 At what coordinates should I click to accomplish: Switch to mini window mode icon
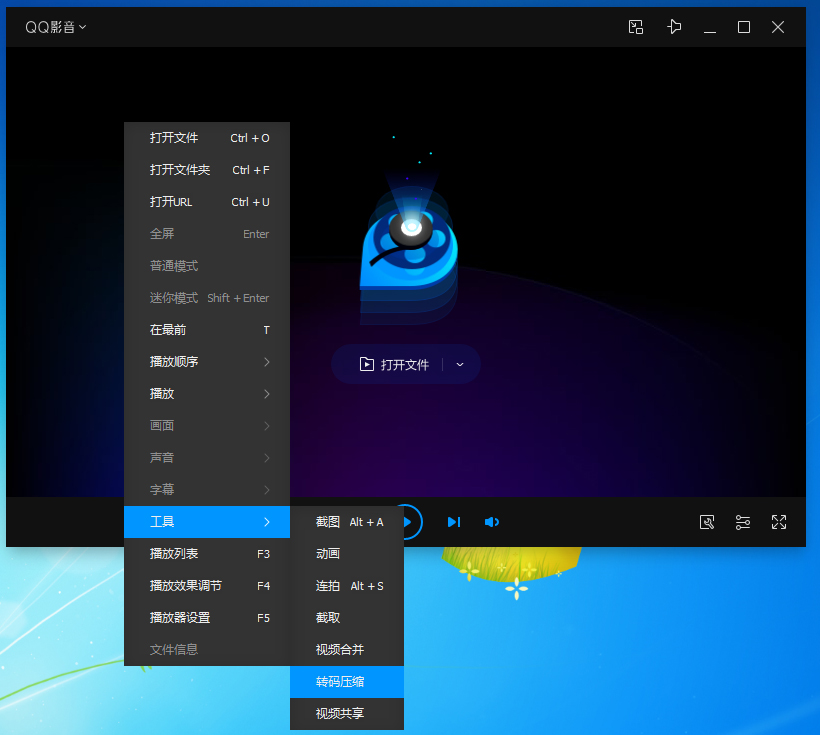pos(636,27)
